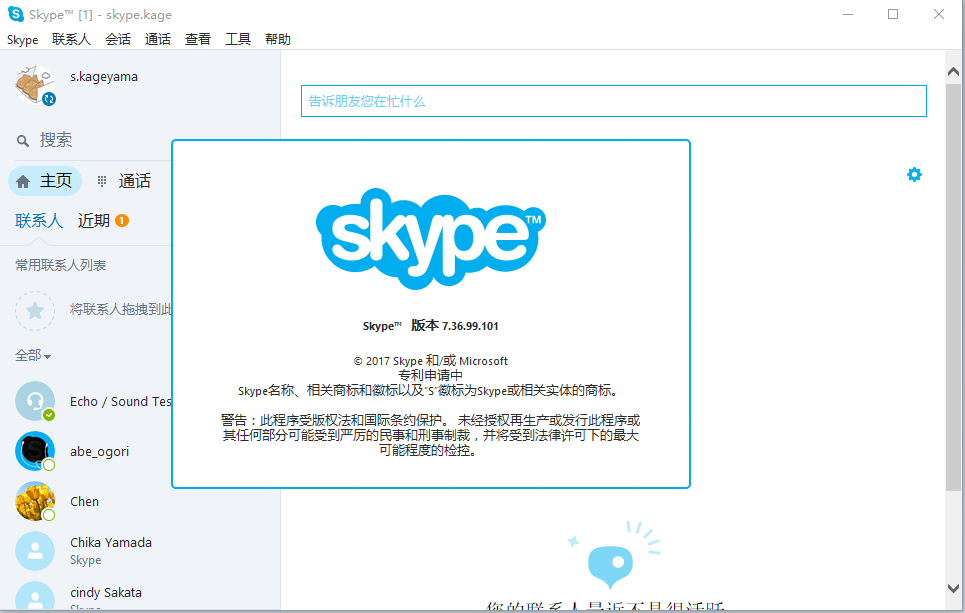Open the 通话 menu in menu bar
965x613 pixels.
point(158,39)
